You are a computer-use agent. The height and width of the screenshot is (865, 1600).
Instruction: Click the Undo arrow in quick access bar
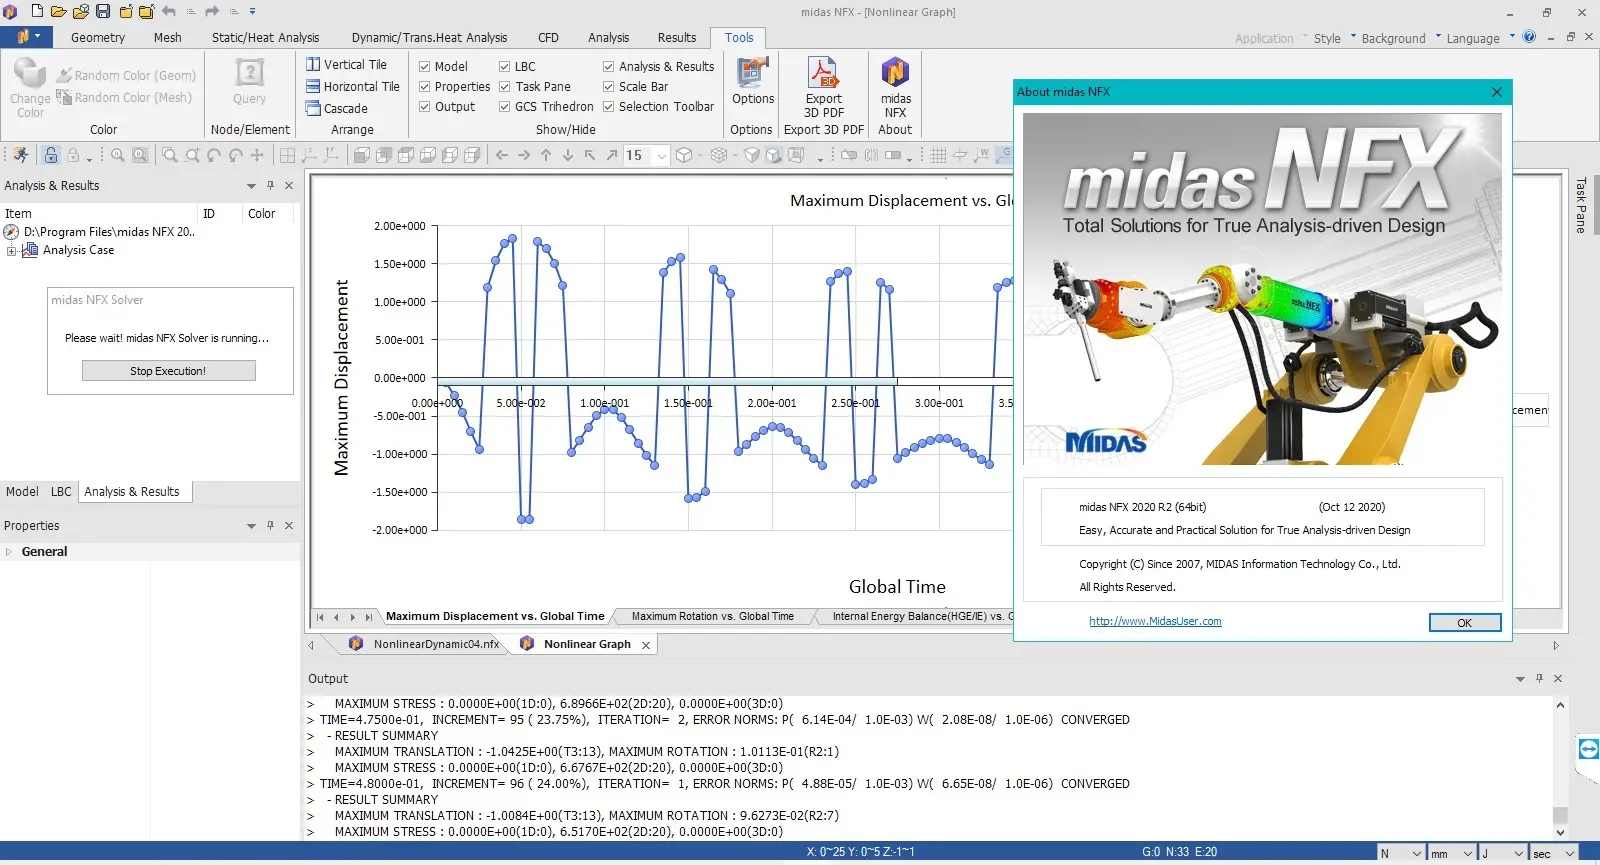169,12
